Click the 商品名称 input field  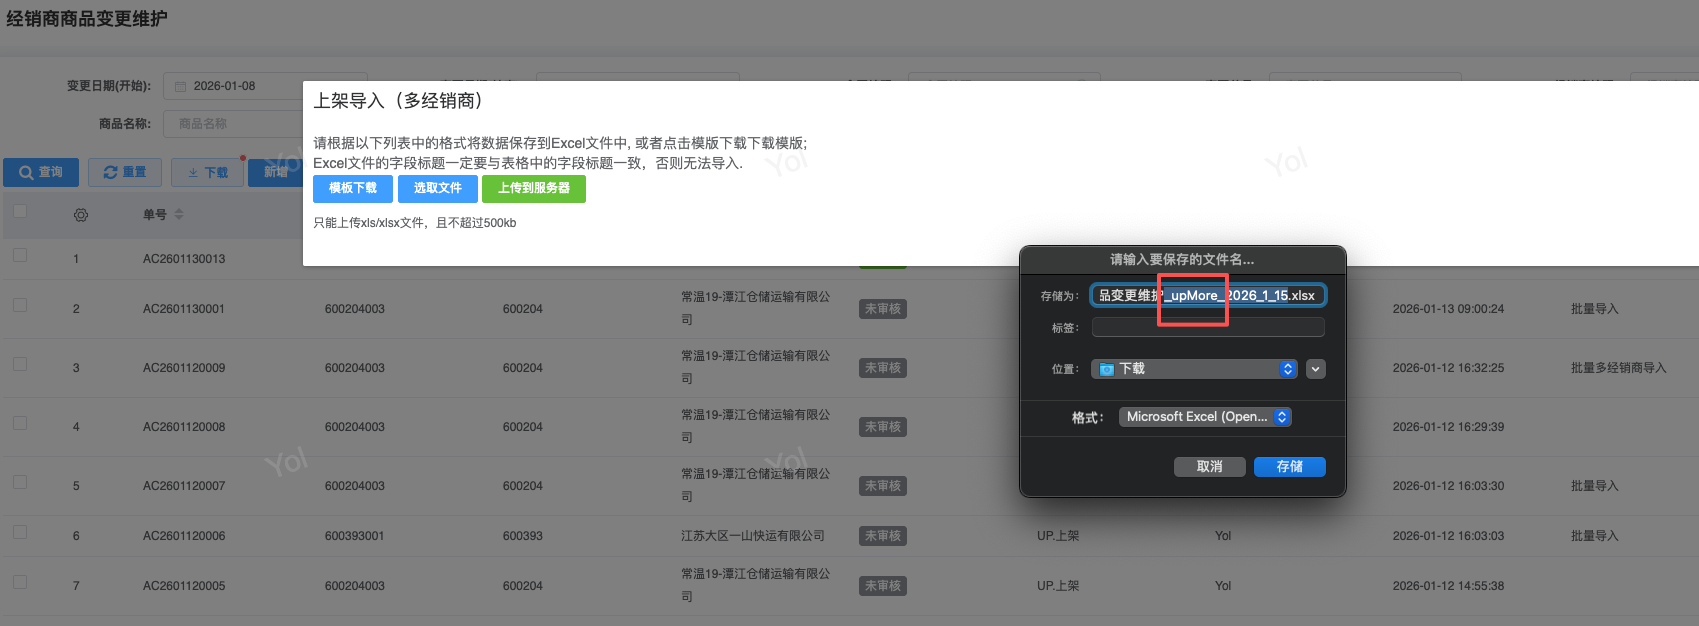[235, 124]
